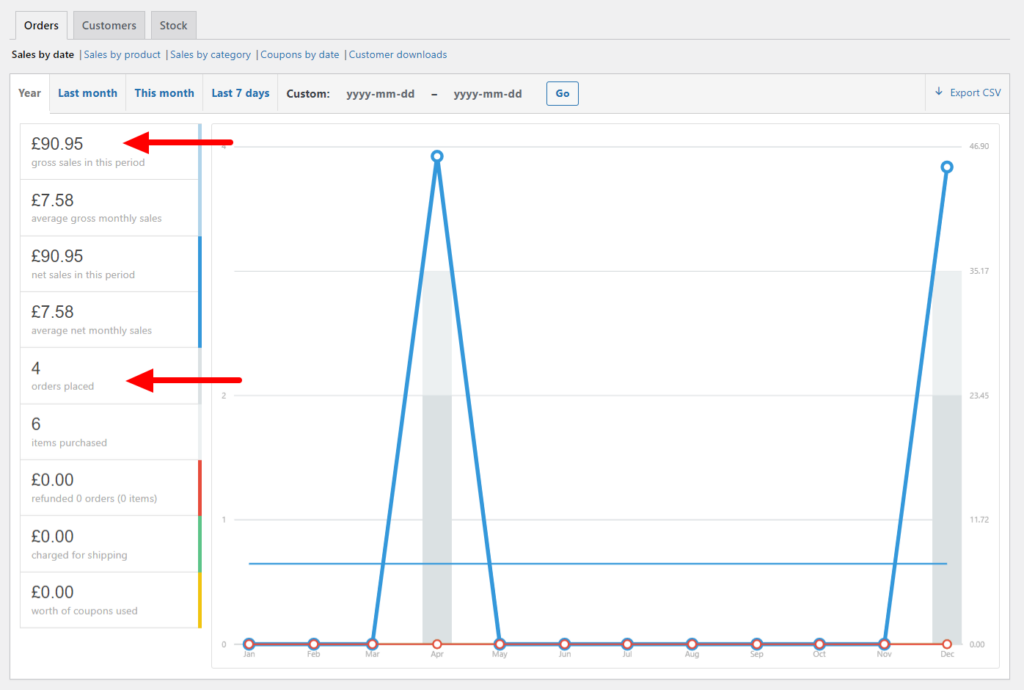Click the custom end date field
The height and width of the screenshot is (690, 1024).
(487, 94)
